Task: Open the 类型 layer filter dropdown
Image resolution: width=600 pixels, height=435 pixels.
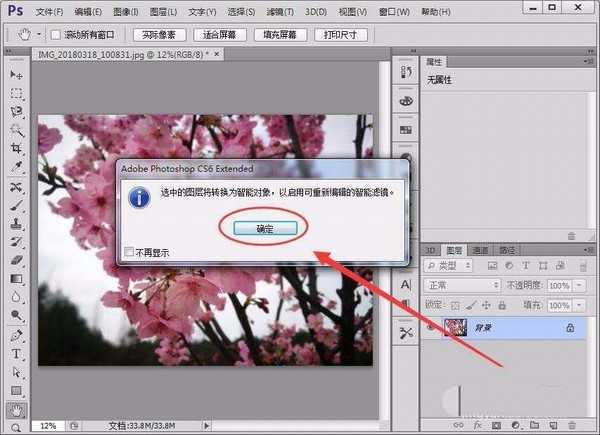Action: [448, 265]
